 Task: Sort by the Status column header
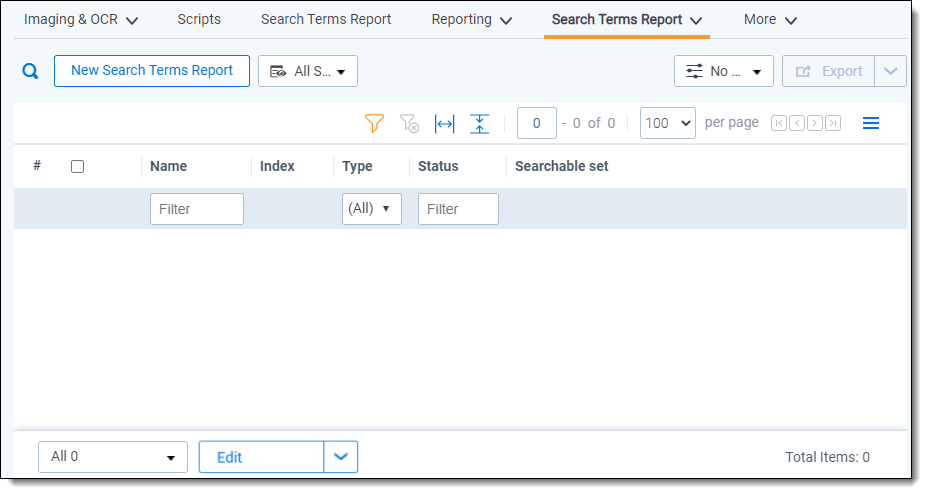click(x=438, y=166)
